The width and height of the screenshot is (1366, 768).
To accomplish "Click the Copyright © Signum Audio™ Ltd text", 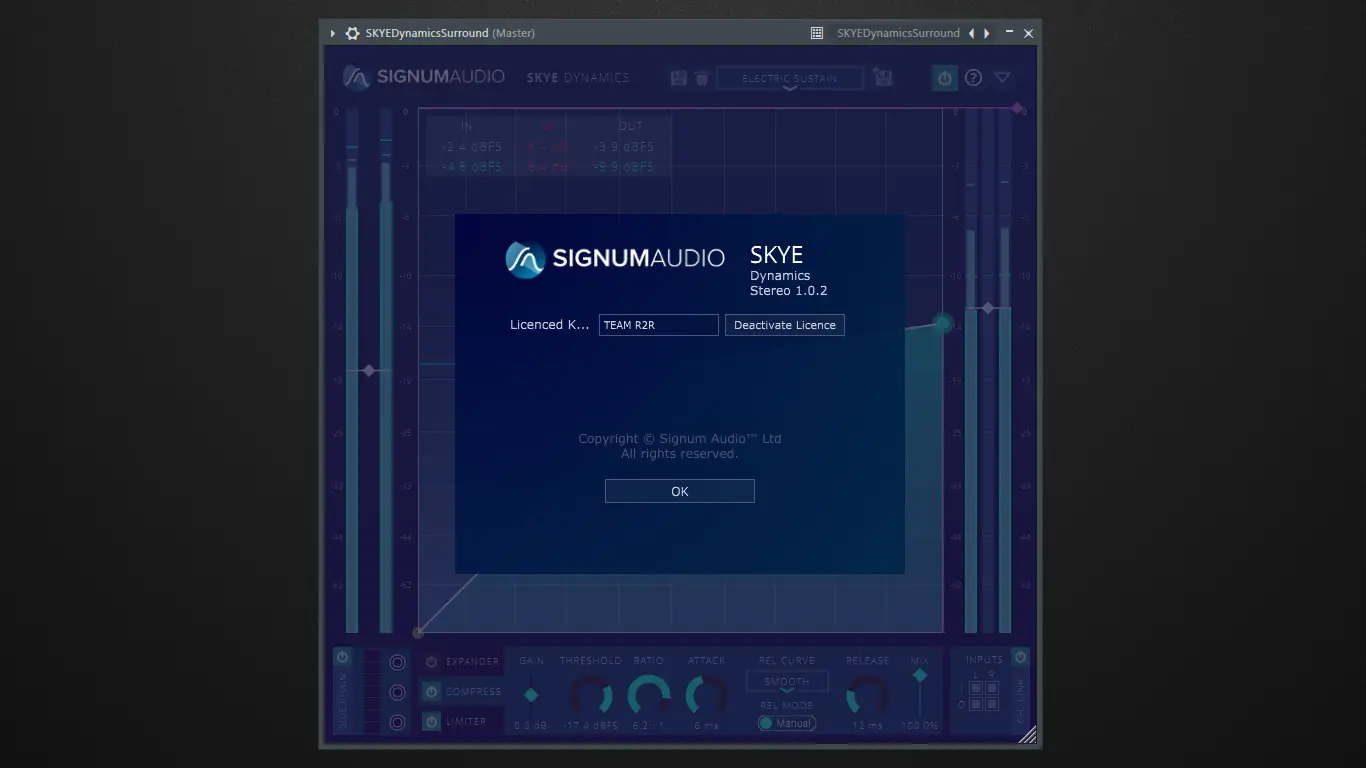I will (680, 439).
